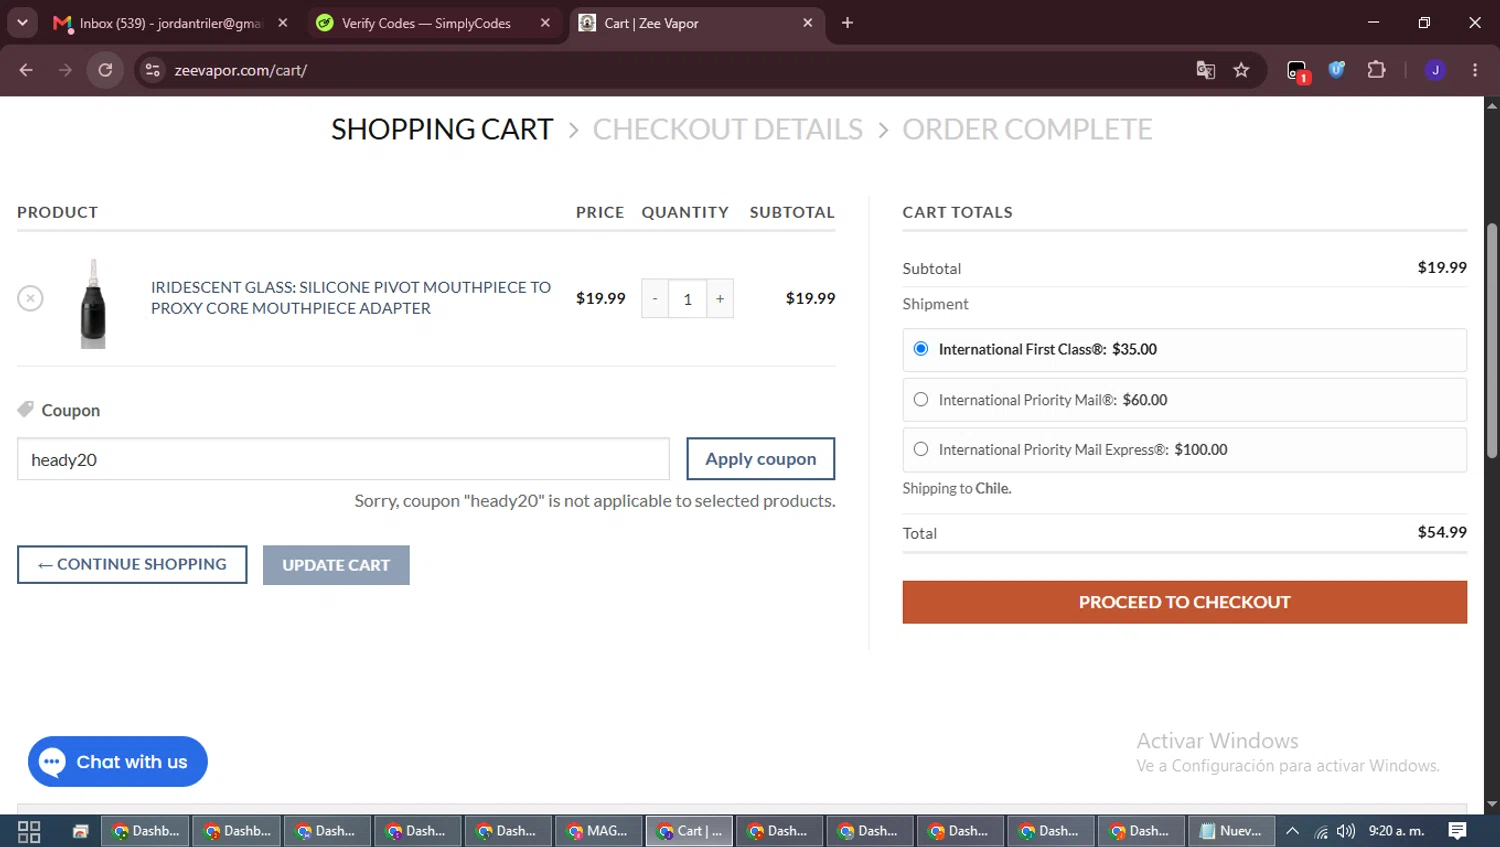Open the taskbar app next to Task View
Viewport: 1500px width, 847px height.
(x=80, y=831)
